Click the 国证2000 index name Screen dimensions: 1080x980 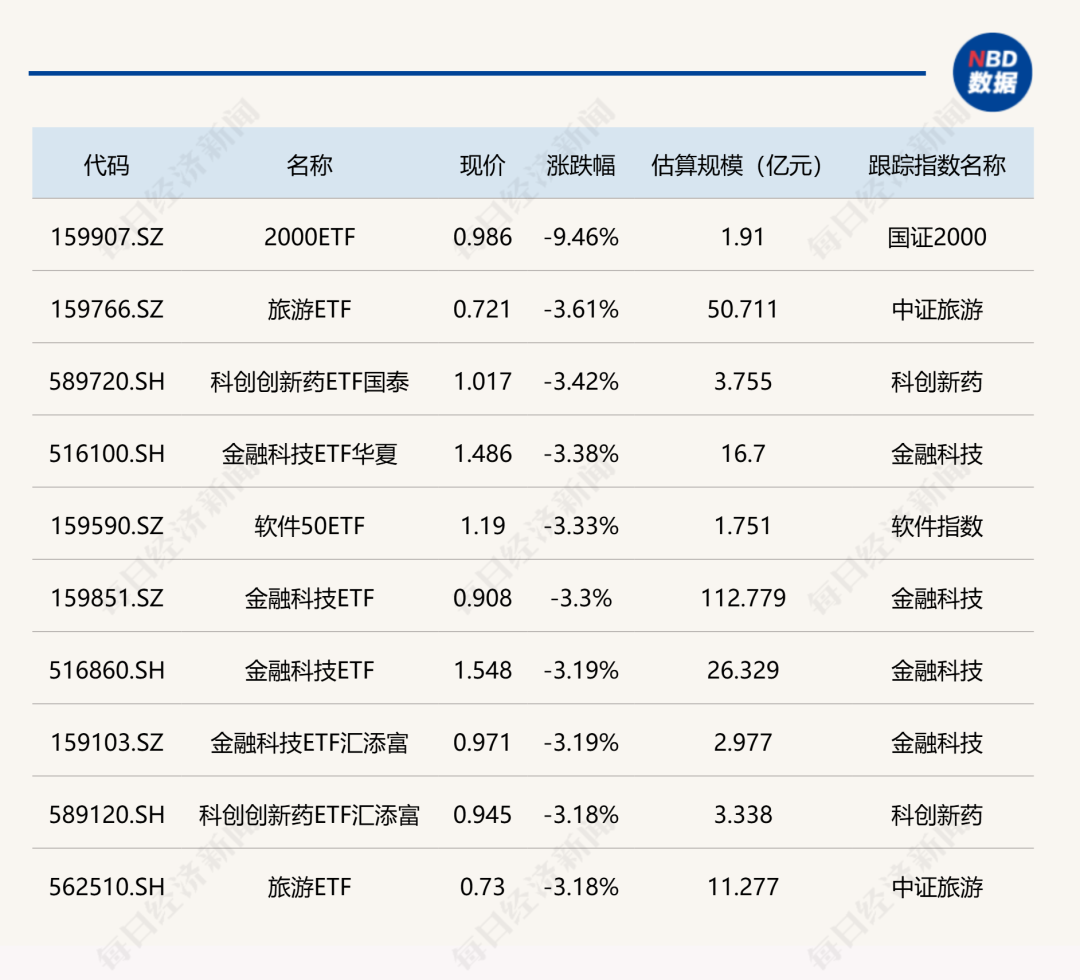click(937, 237)
